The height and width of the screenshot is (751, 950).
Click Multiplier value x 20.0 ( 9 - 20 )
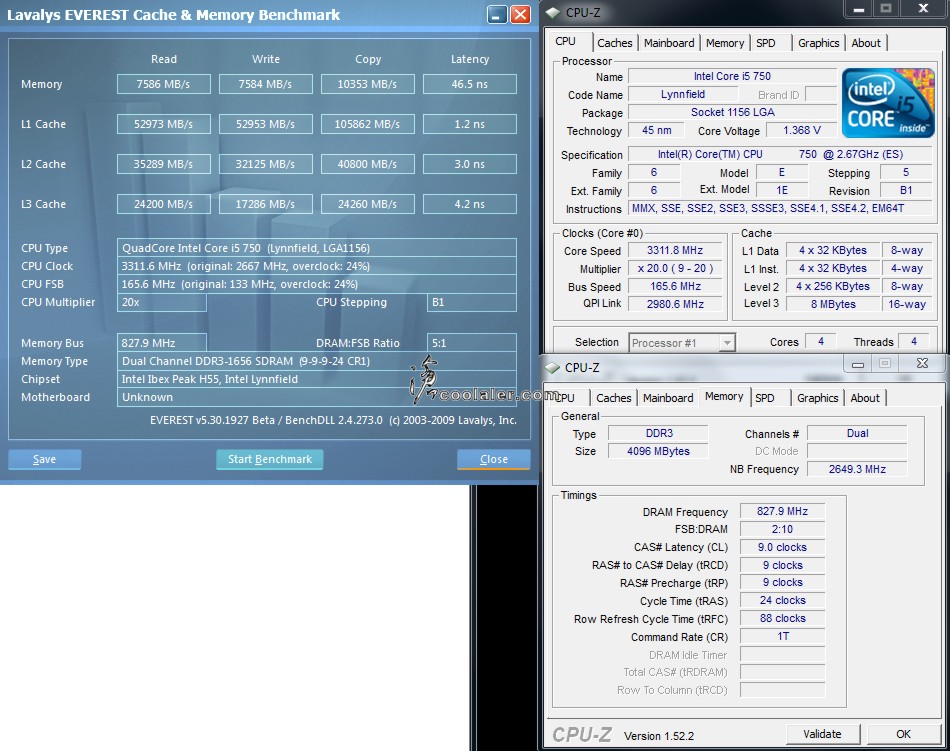(x=674, y=268)
